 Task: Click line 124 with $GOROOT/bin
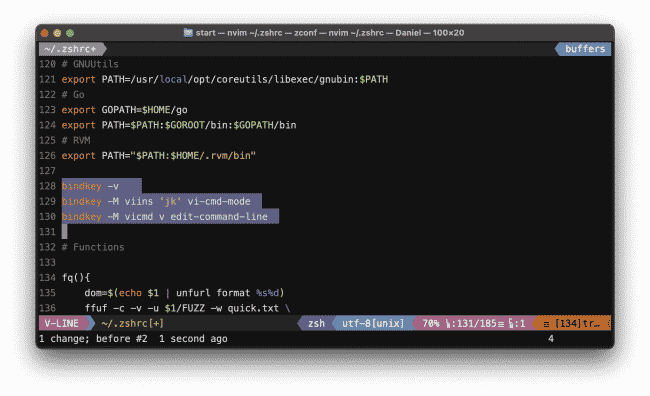(179, 125)
